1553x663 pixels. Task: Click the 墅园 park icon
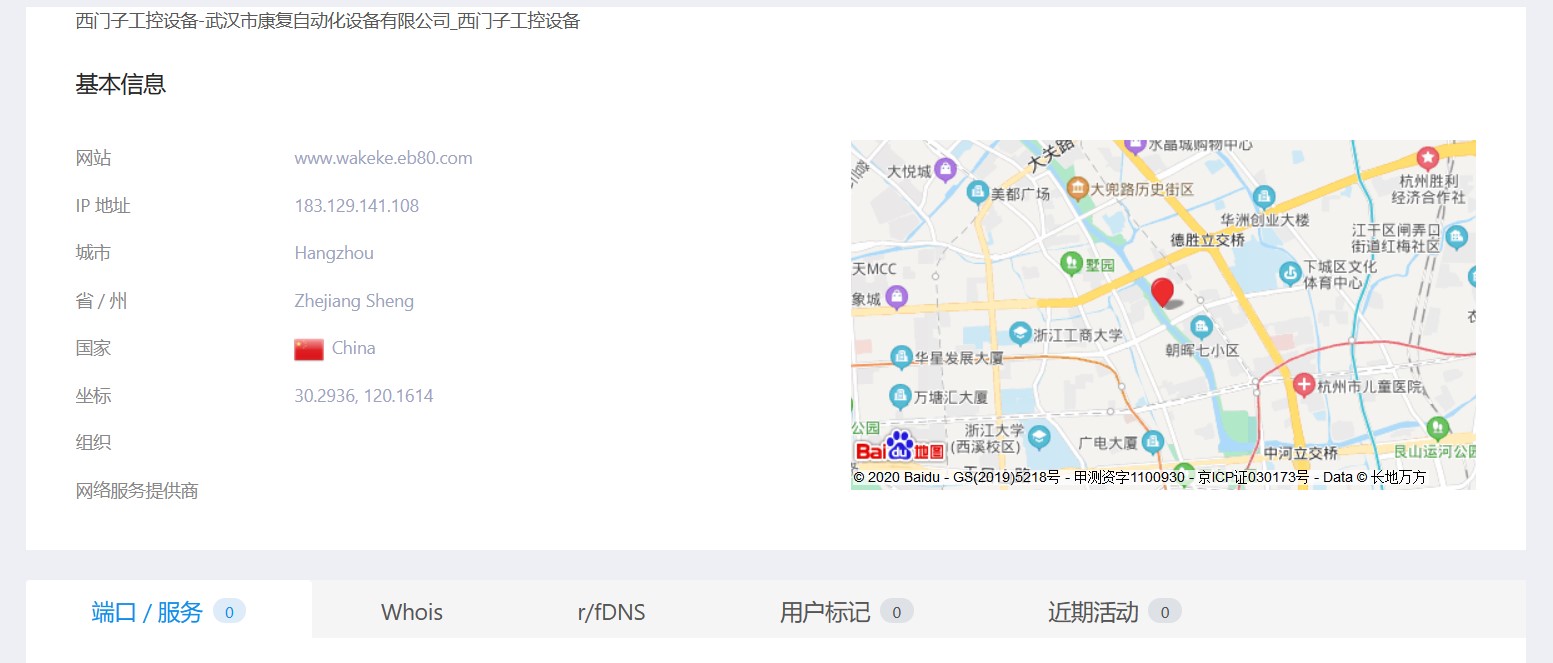(x=1072, y=264)
